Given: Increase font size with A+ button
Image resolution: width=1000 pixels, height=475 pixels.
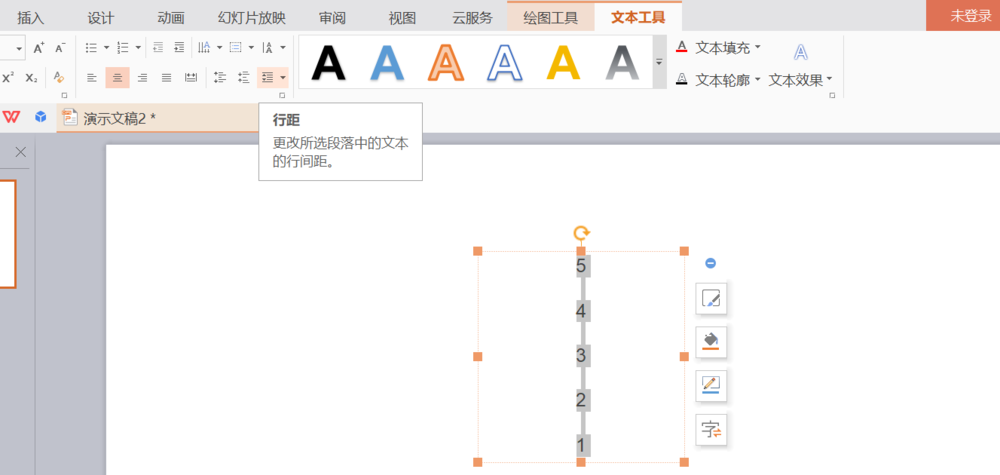Looking at the screenshot, I should pos(39,48).
